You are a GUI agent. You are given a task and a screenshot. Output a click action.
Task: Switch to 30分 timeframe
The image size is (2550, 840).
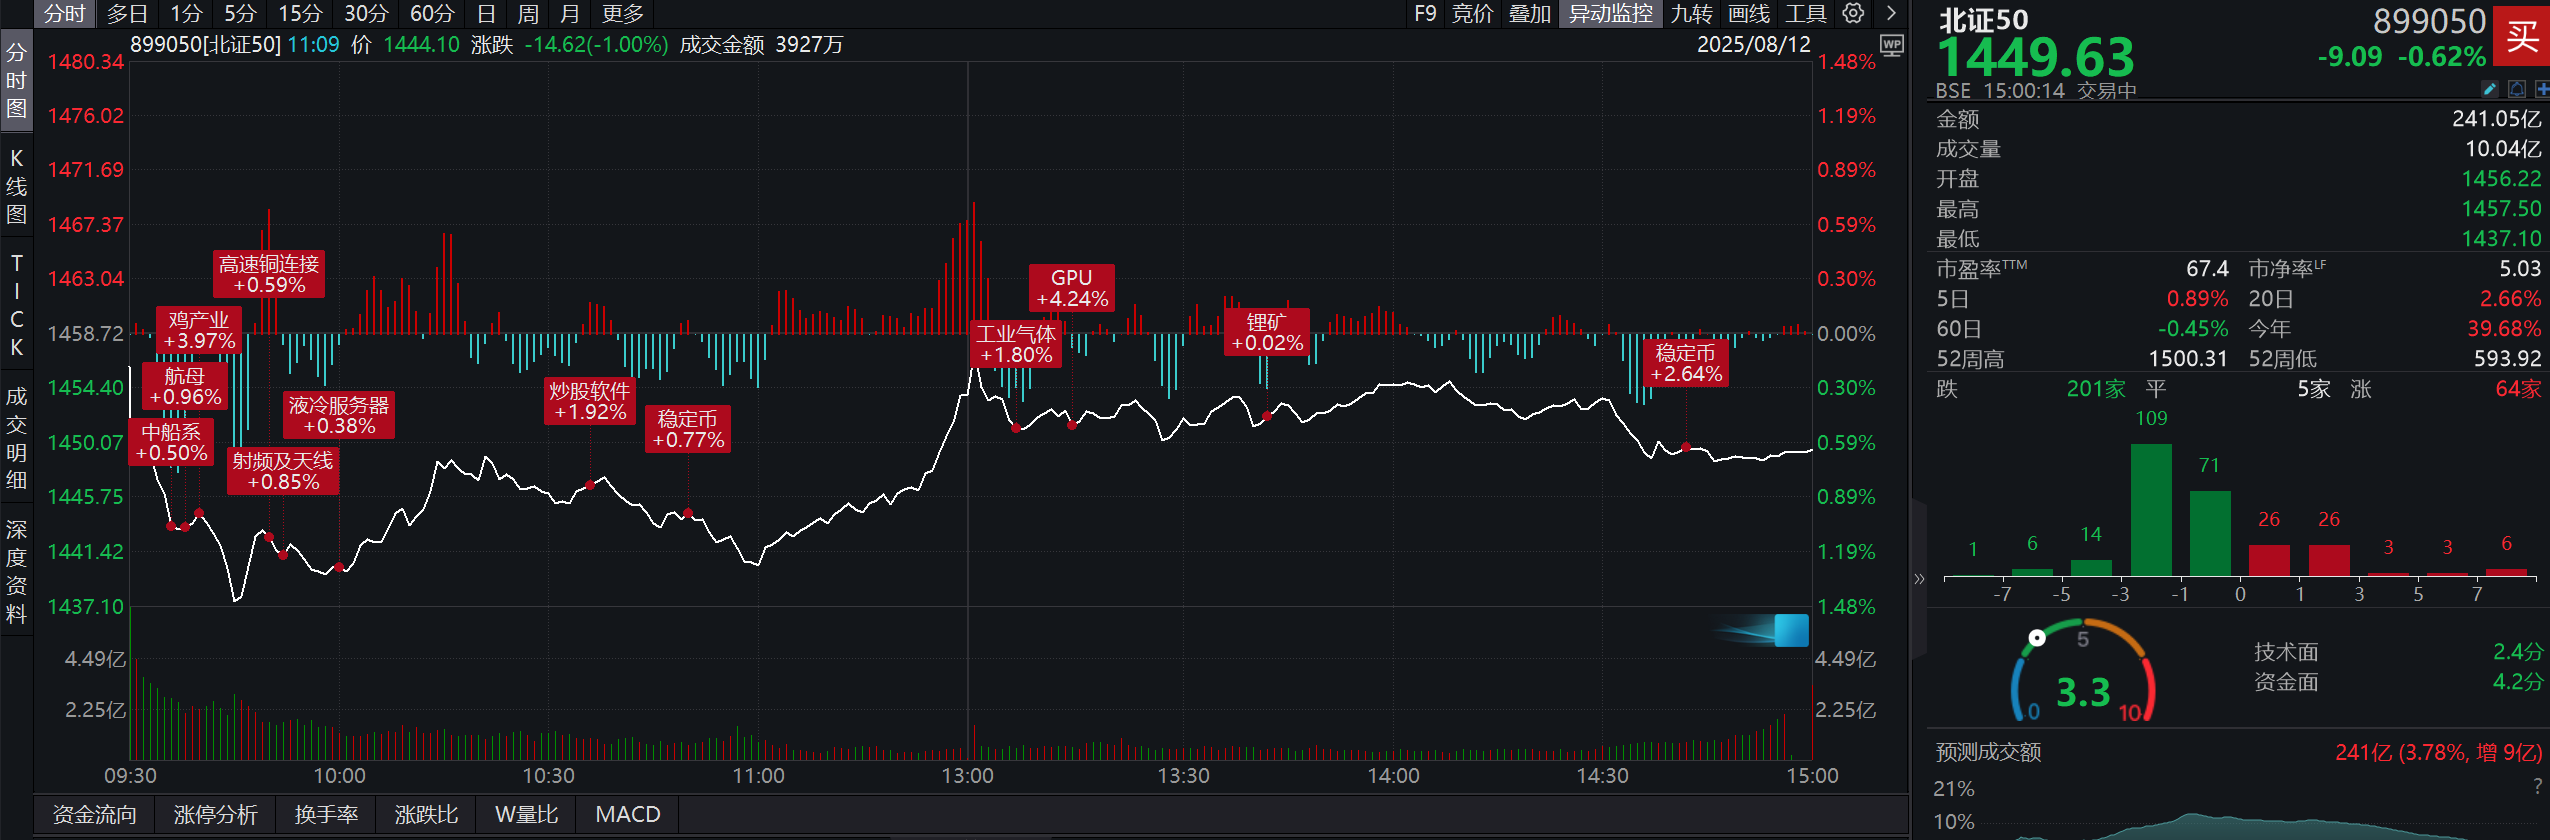pyautogui.click(x=366, y=13)
